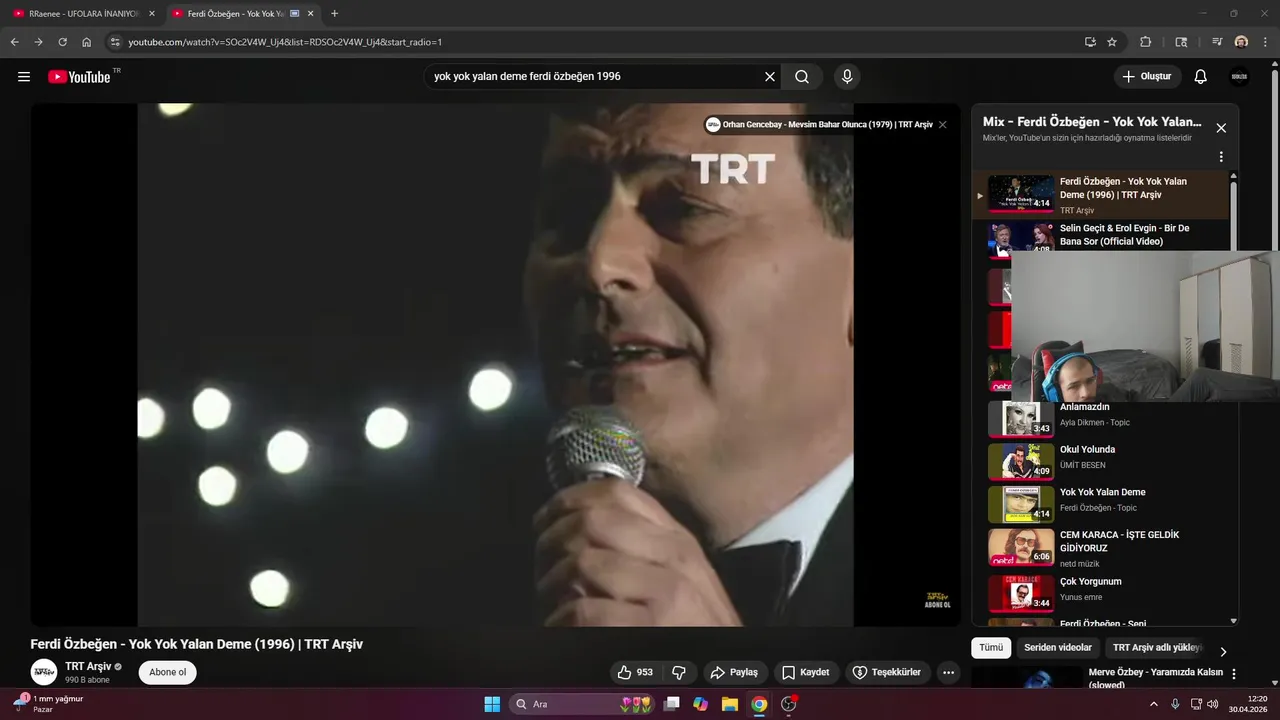This screenshot has height=720, width=1280.
Task: Open the TRT Arşiv channel name link
Action: point(88,666)
